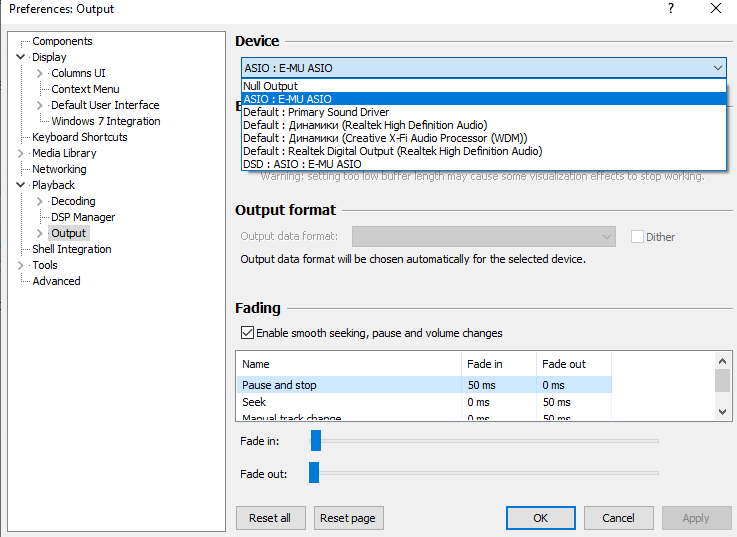Image resolution: width=737 pixels, height=537 pixels.
Task: Collapse the Playback tree node
Action: [21, 185]
